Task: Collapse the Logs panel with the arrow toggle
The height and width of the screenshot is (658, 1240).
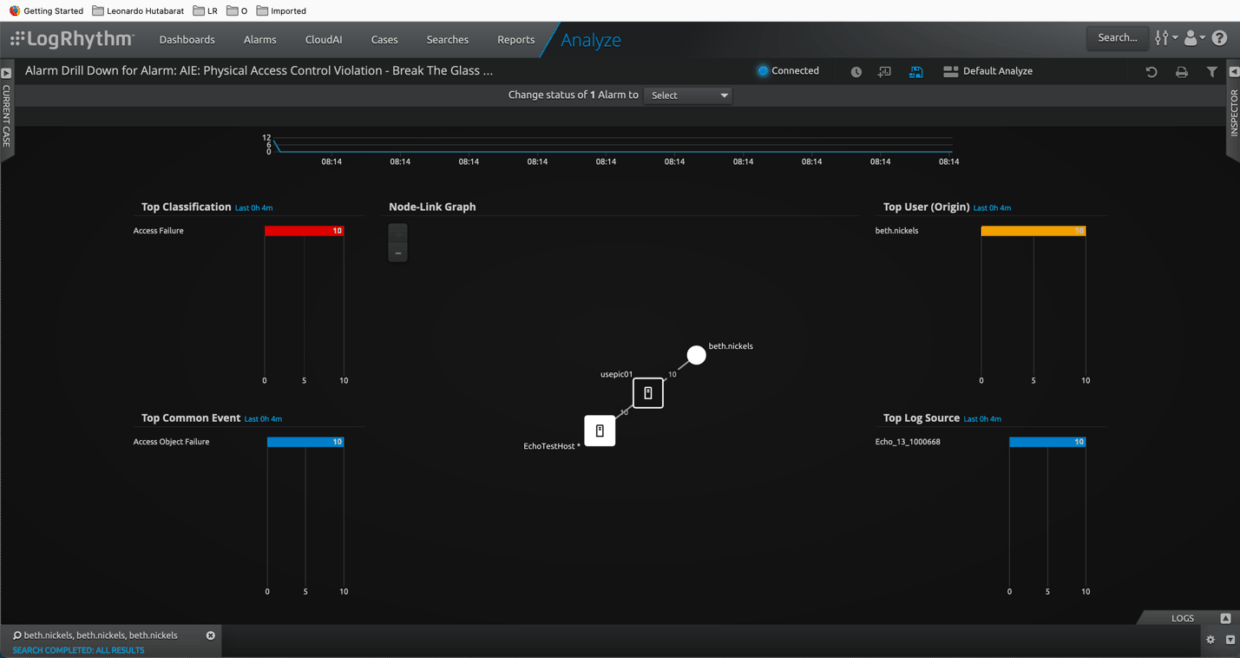Action: [x=1225, y=618]
